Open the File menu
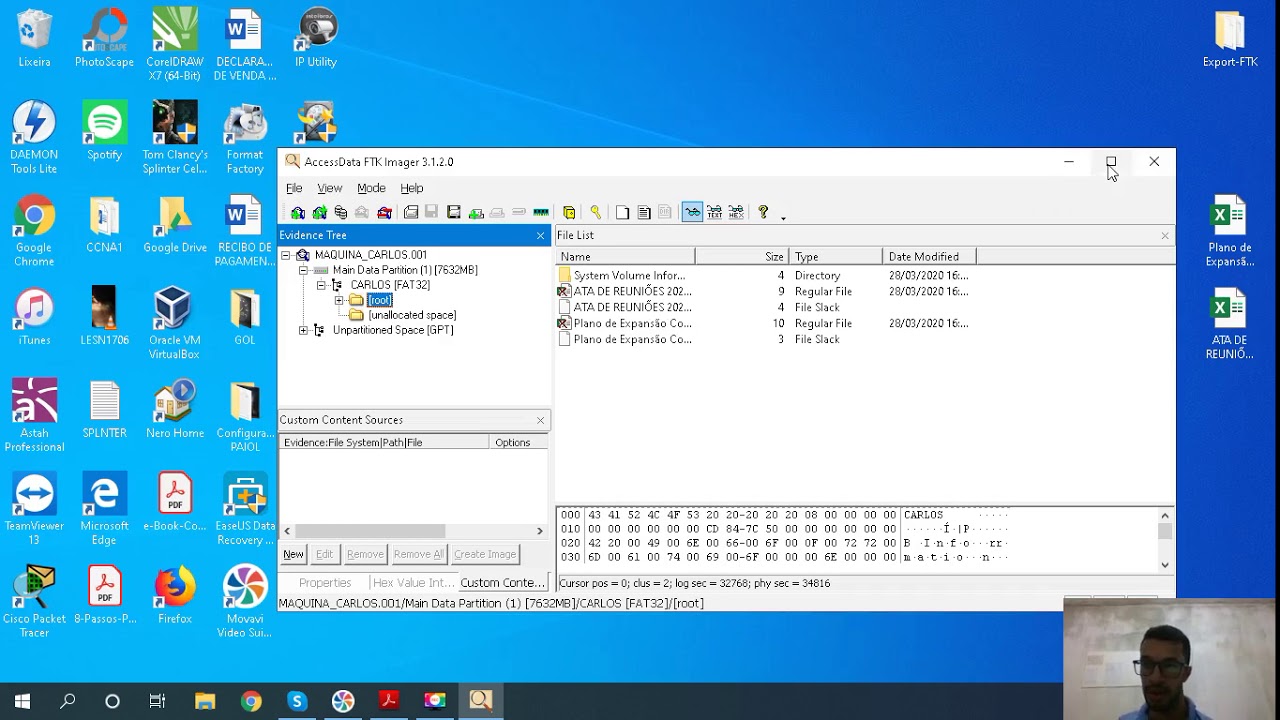The height and width of the screenshot is (720, 1280). point(294,188)
